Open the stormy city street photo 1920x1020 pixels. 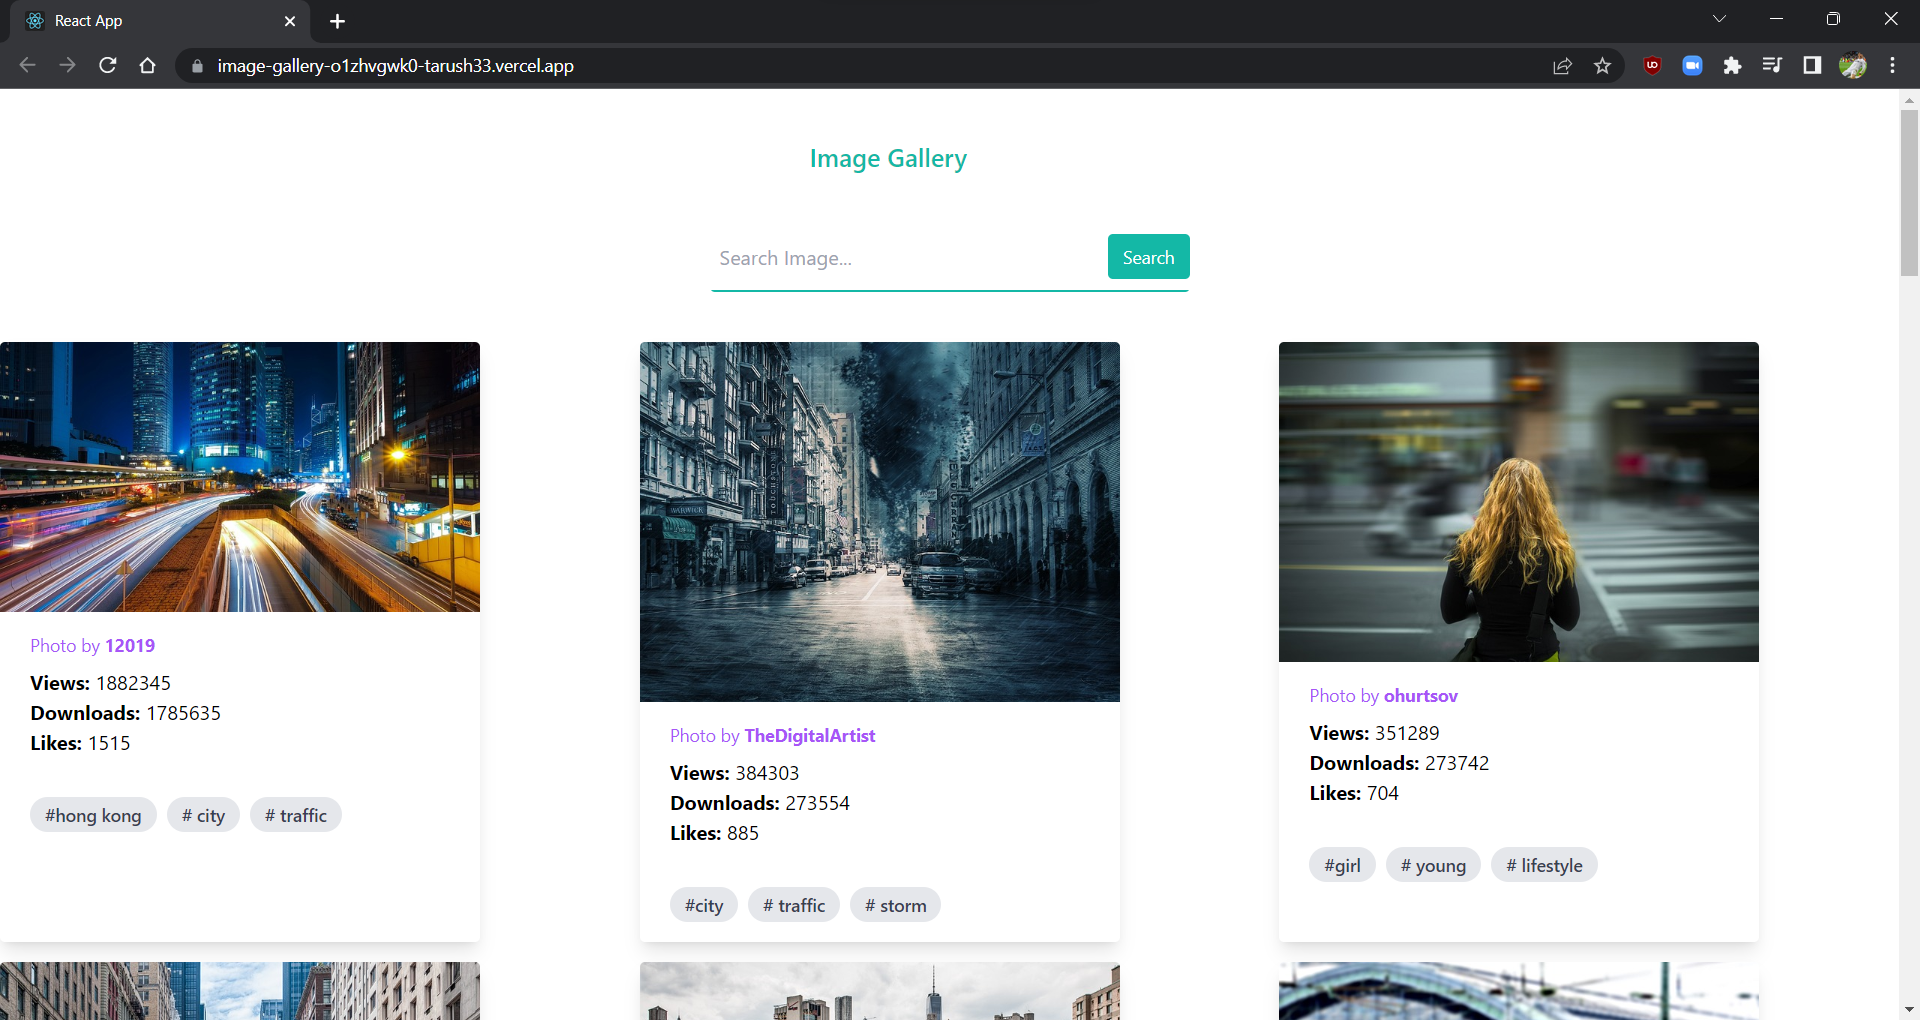point(880,522)
